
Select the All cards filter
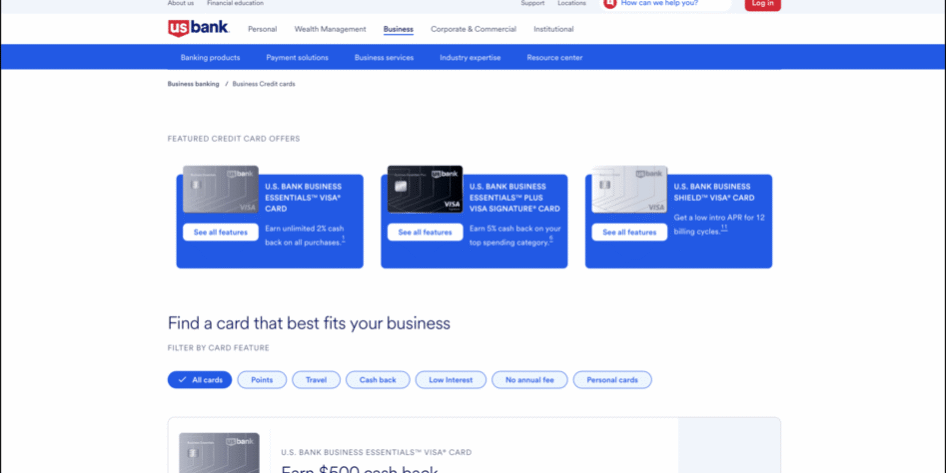tap(200, 380)
